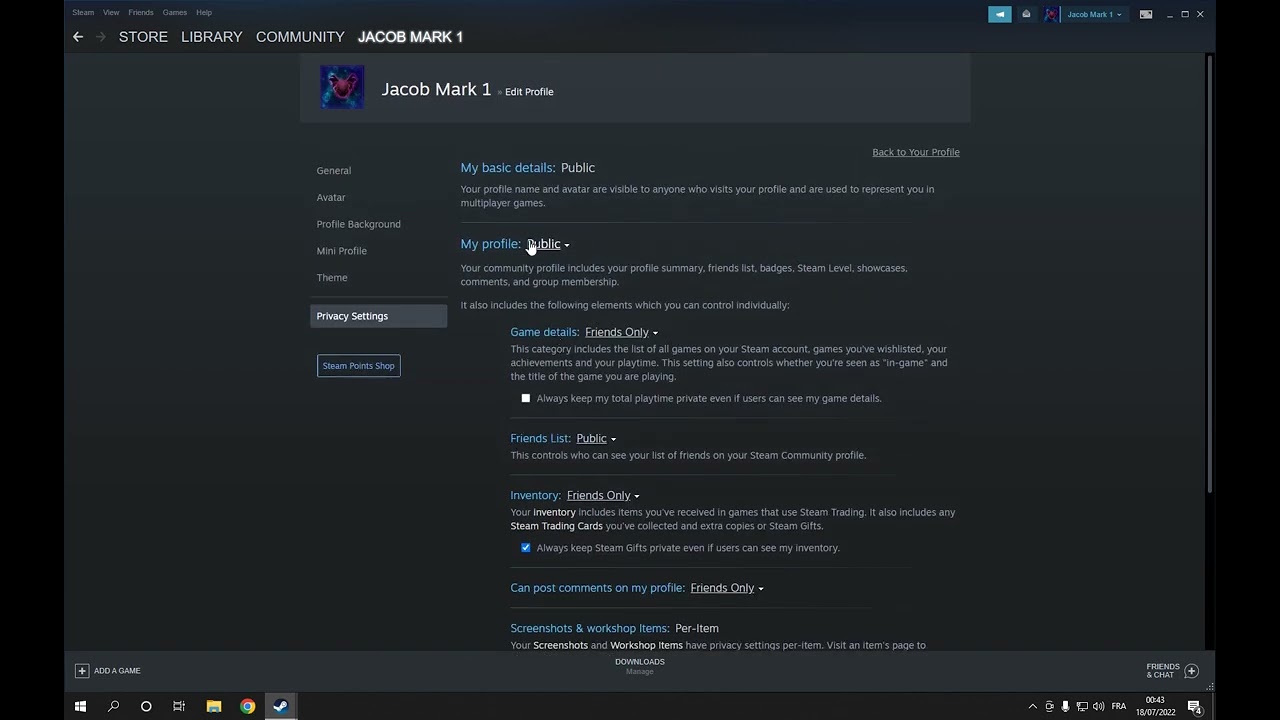Click the forward navigation arrow
The image size is (1280, 720).
tap(100, 37)
